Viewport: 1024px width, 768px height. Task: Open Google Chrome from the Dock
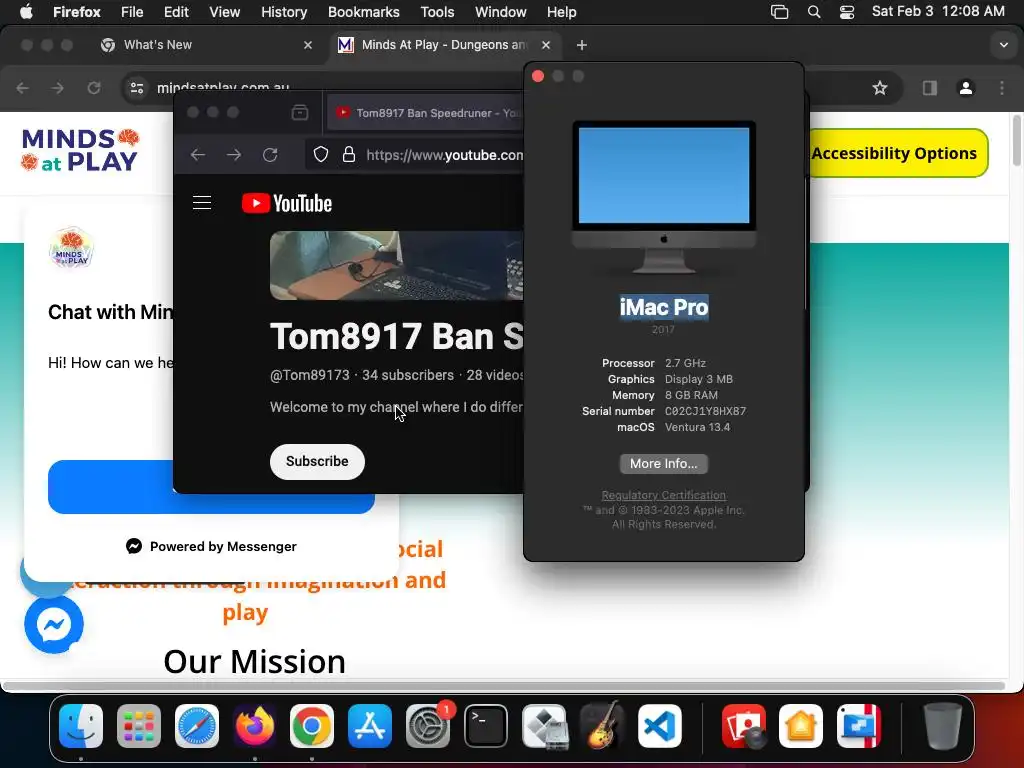click(x=312, y=726)
